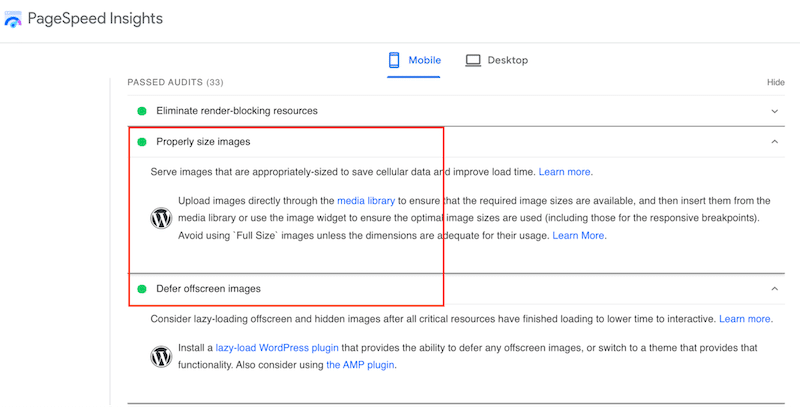
Task: Click WordPress logo in Properly size images section
Action: click(161, 218)
